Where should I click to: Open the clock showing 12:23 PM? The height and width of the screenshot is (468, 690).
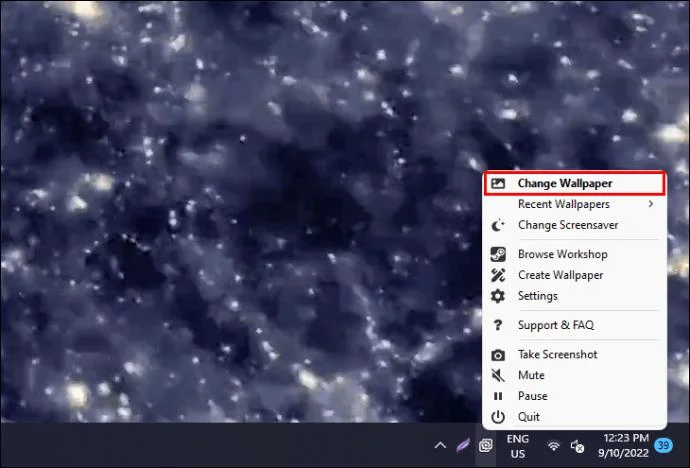(x=623, y=445)
